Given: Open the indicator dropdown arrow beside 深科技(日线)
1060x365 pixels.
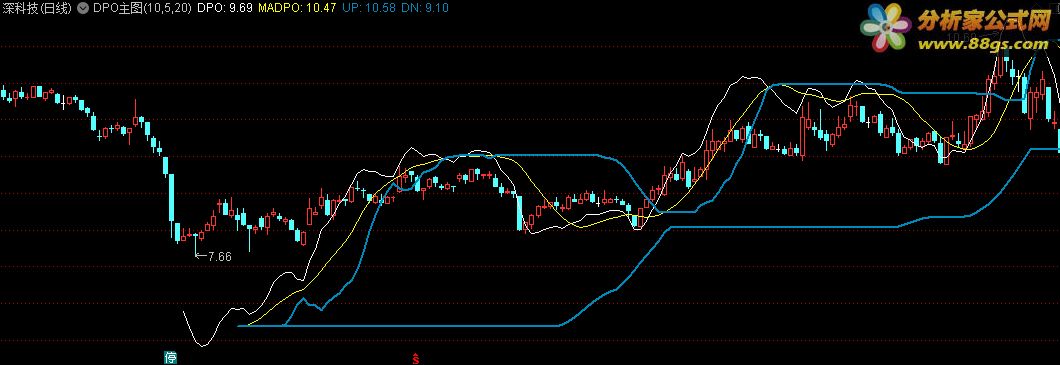Looking at the screenshot, I should [83, 9].
